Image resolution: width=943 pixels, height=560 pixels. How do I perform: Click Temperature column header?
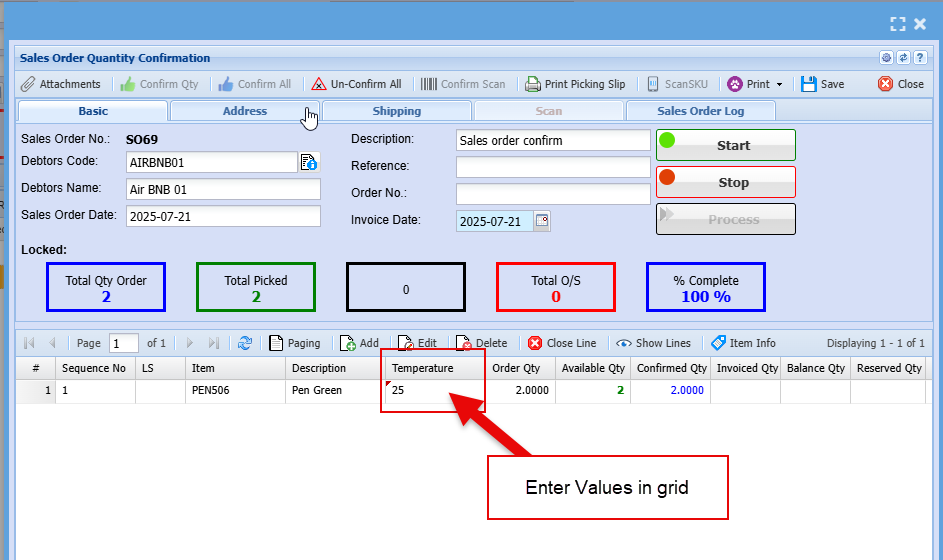[x=435, y=368]
